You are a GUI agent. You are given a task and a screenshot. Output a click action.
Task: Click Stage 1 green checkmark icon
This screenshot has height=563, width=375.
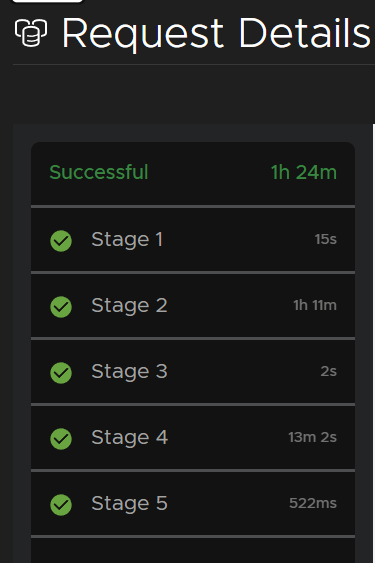61,241
